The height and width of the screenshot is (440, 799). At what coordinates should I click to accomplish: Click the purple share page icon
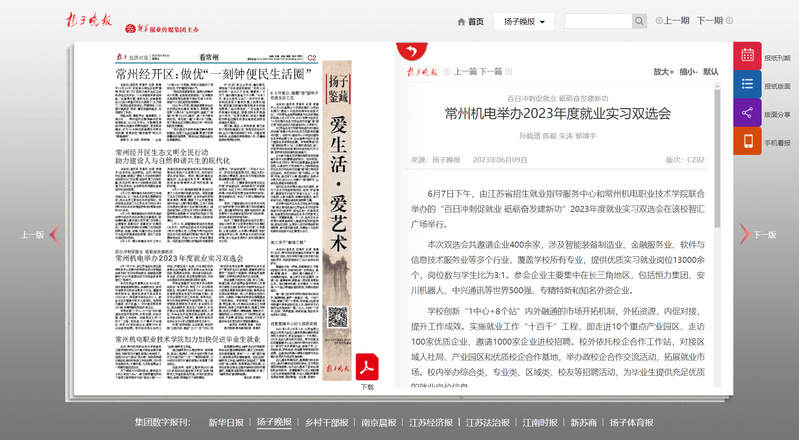747,113
